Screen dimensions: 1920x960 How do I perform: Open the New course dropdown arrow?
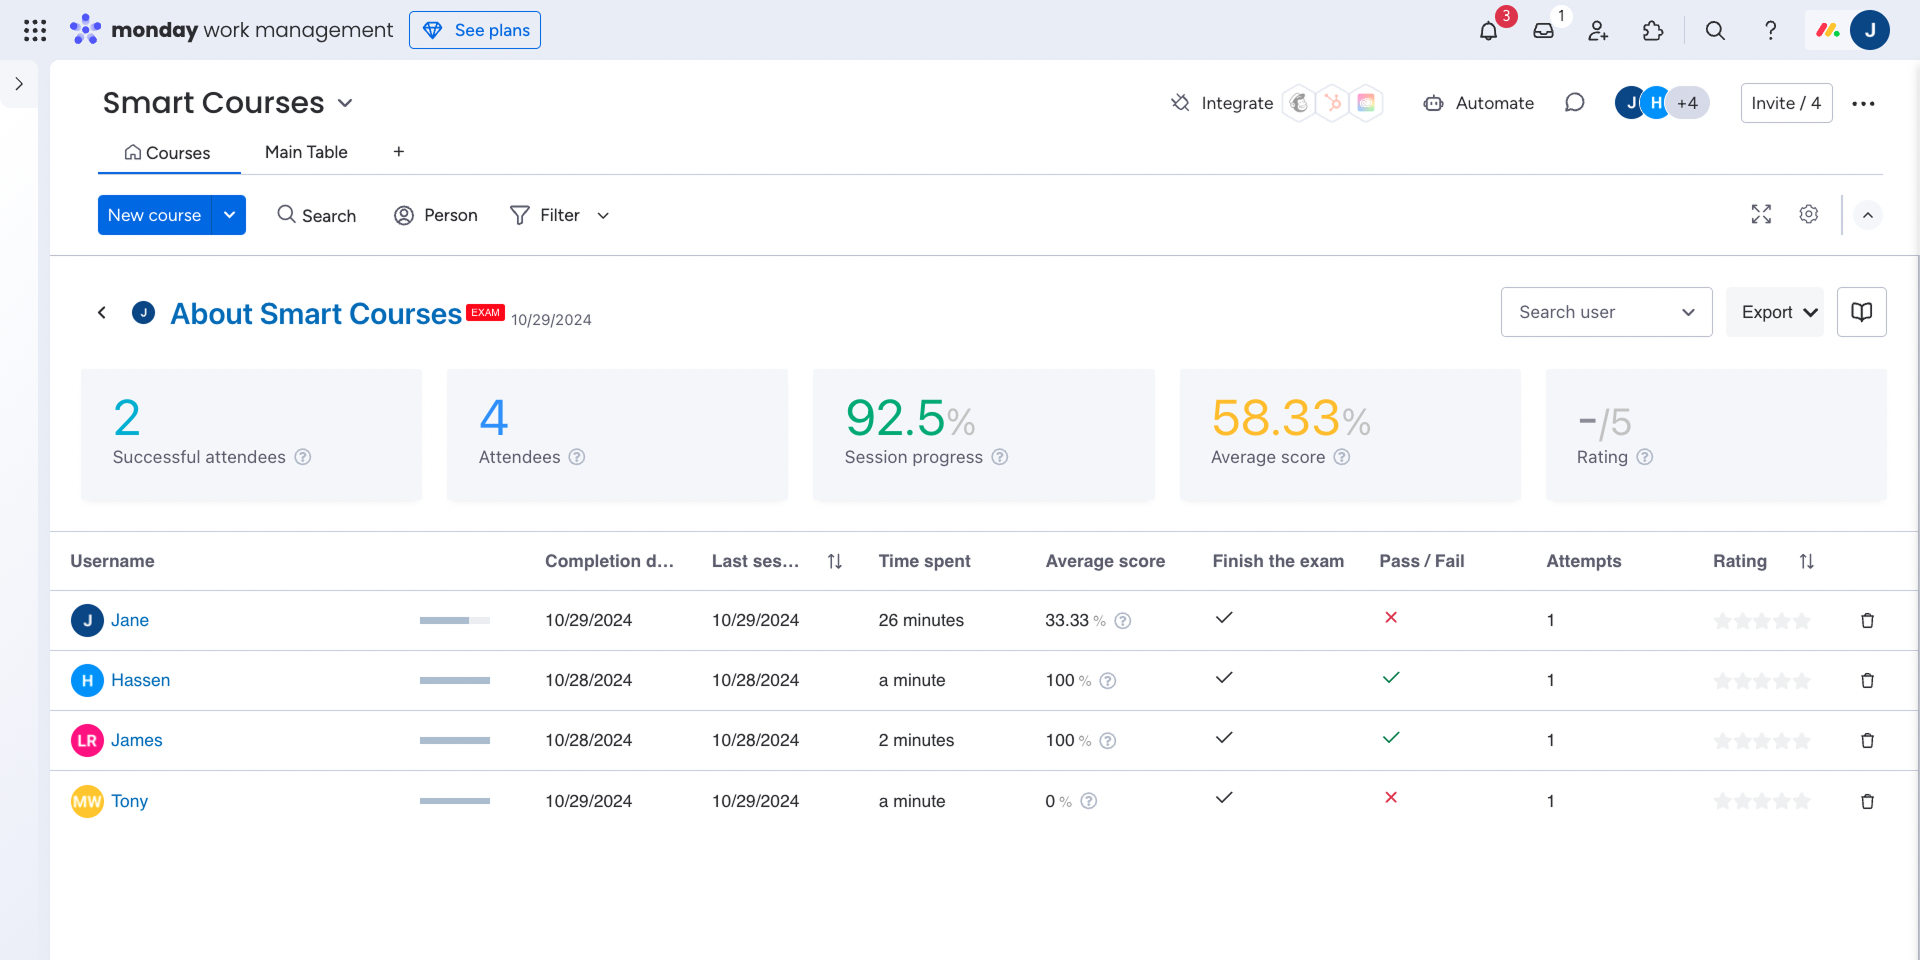229,215
